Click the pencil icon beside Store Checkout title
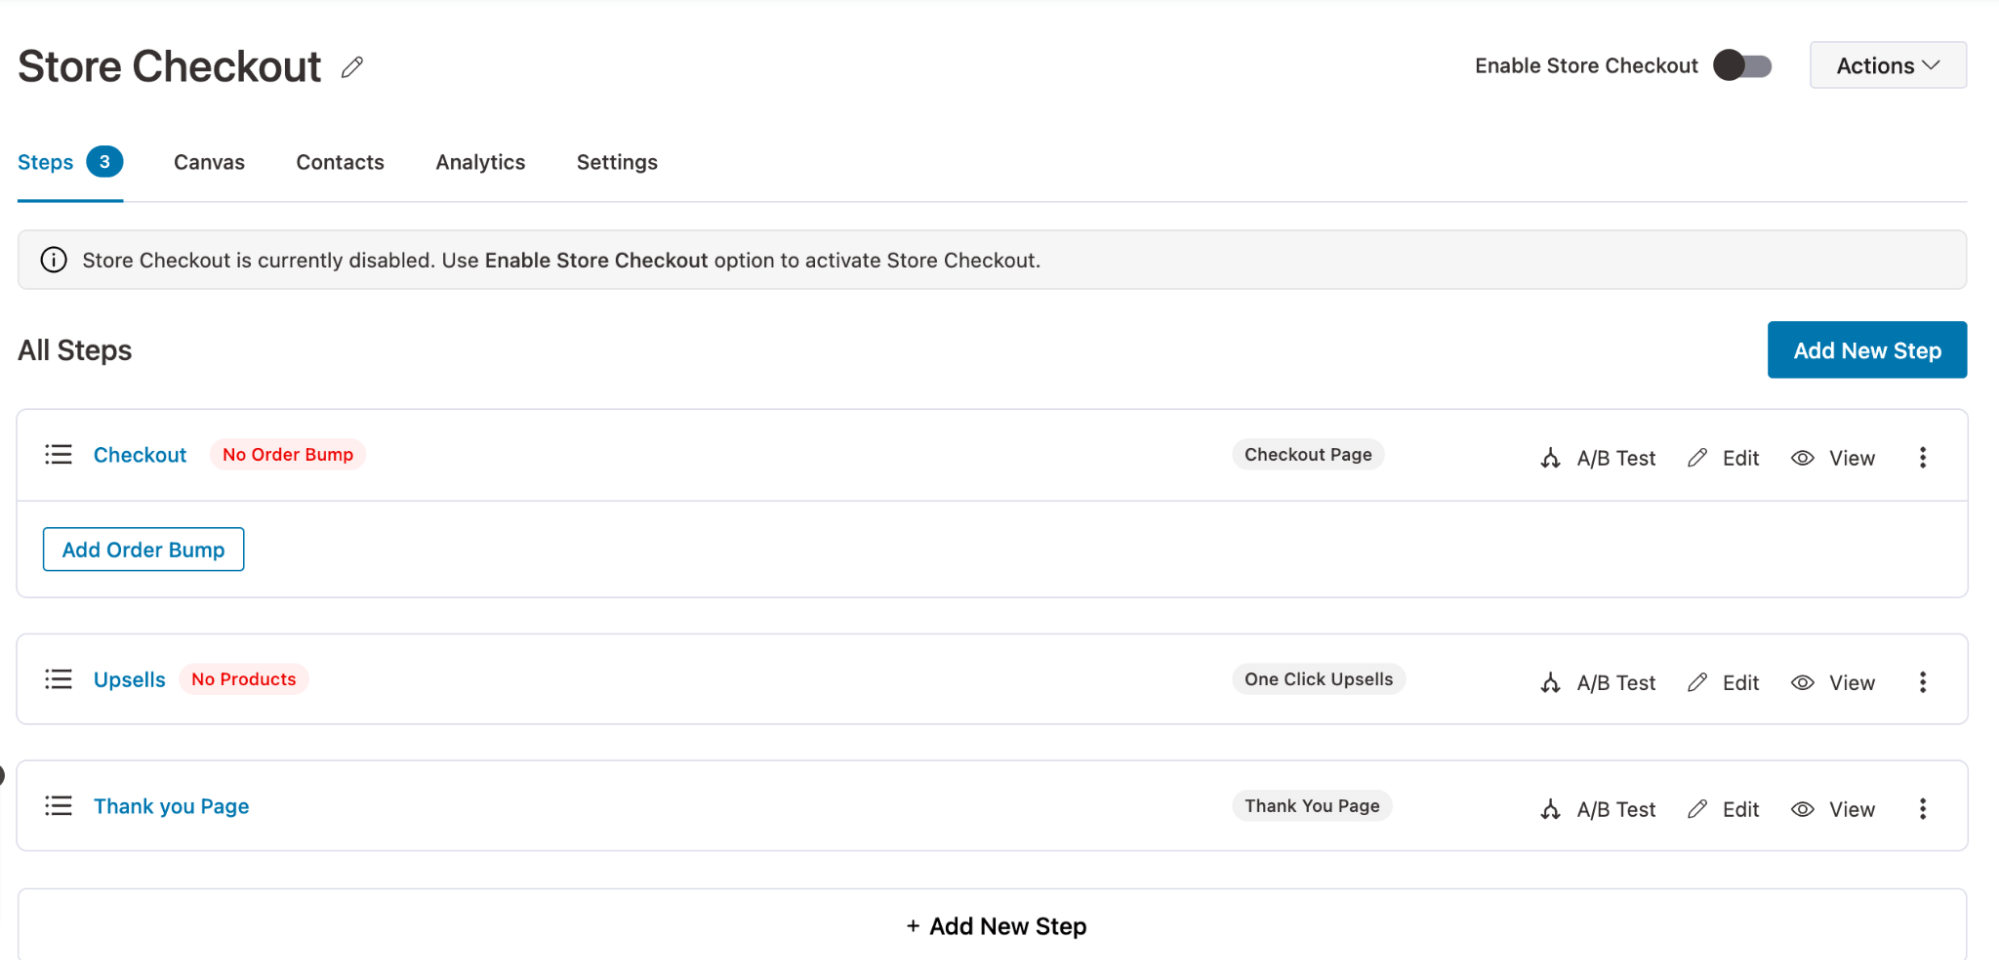1999x961 pixels. (x=352, y=67)
